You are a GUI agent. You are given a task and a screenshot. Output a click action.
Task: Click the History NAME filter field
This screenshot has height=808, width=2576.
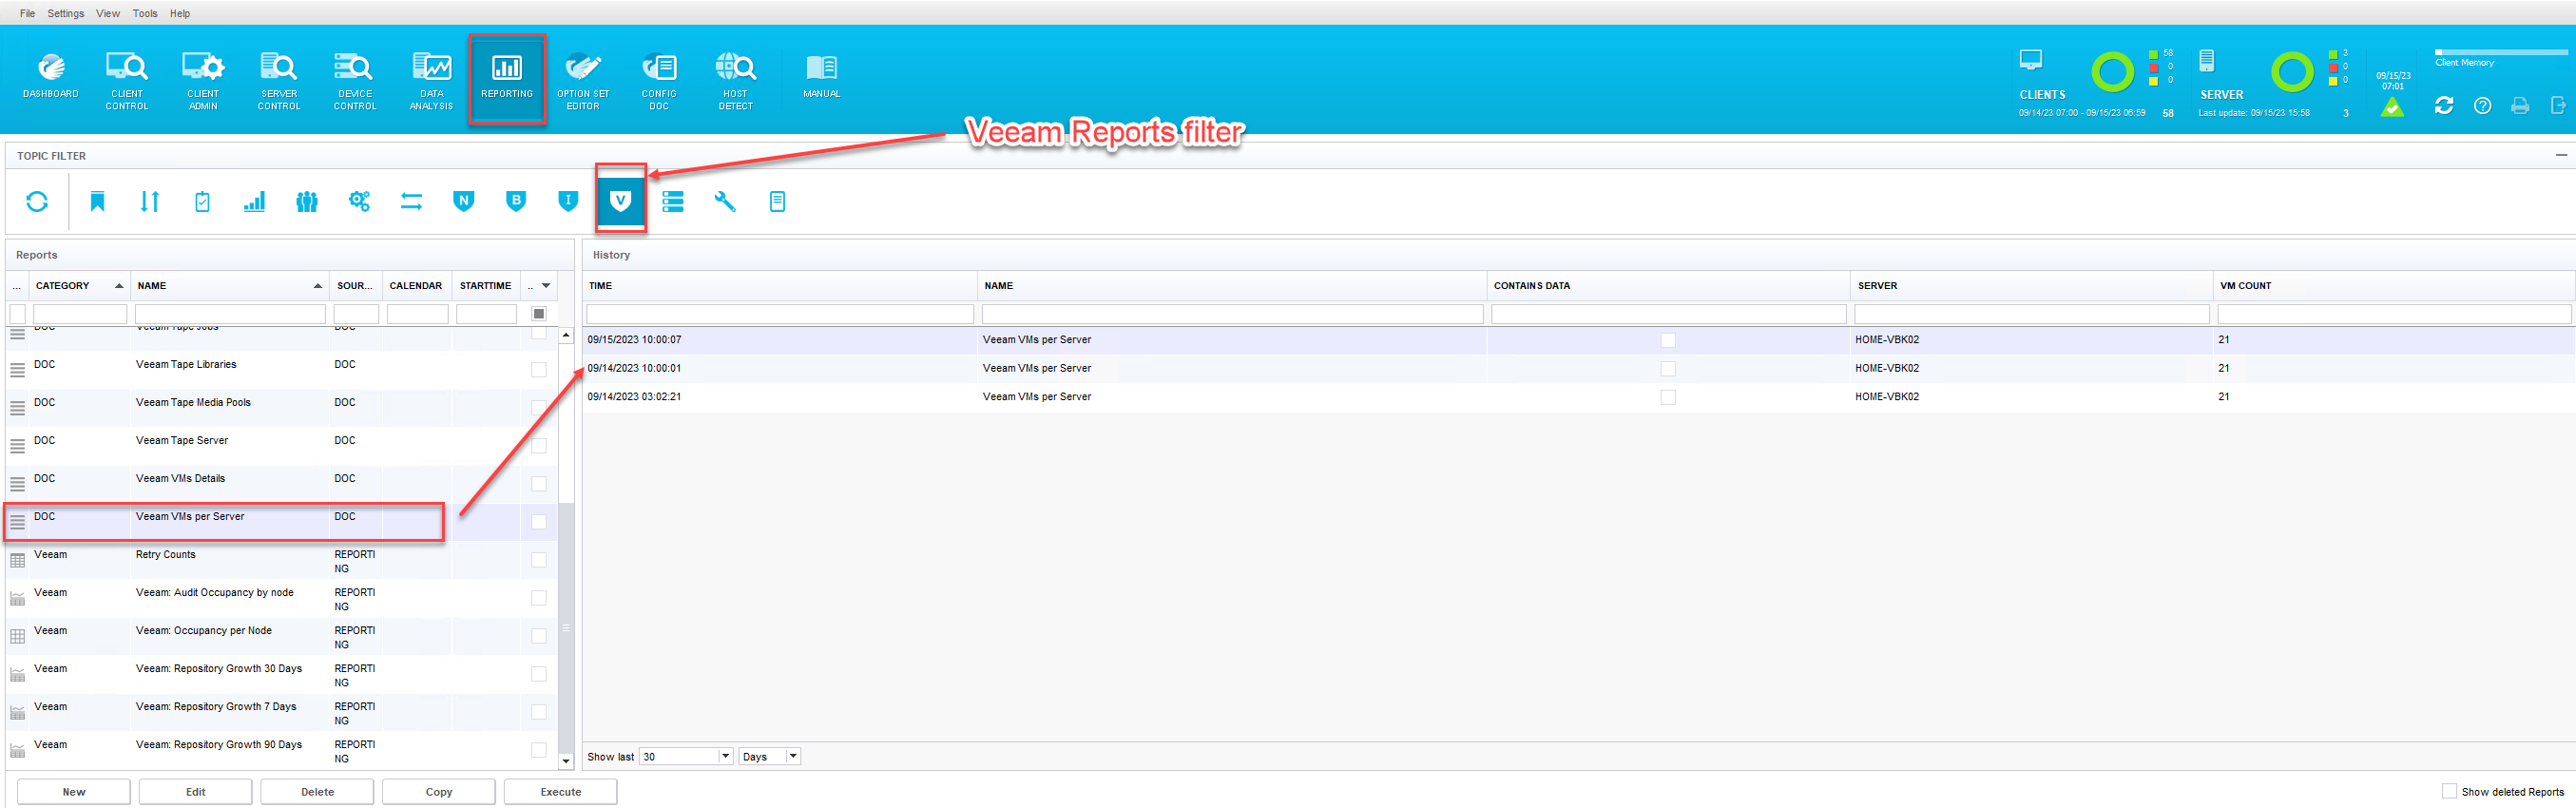(1231, 314)
